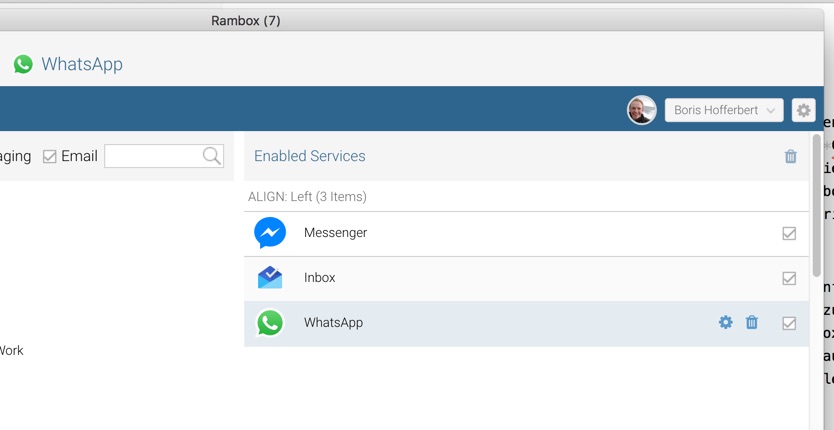
Task: Click WhatsApp icon in Enabled Services
Action: coord(270,323)
